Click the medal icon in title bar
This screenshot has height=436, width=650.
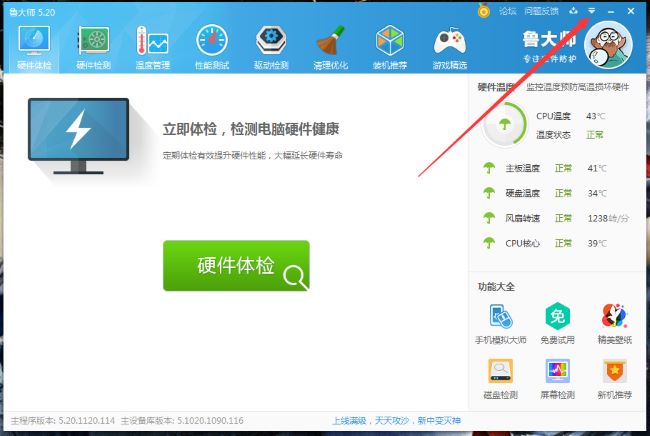point(483,11)
